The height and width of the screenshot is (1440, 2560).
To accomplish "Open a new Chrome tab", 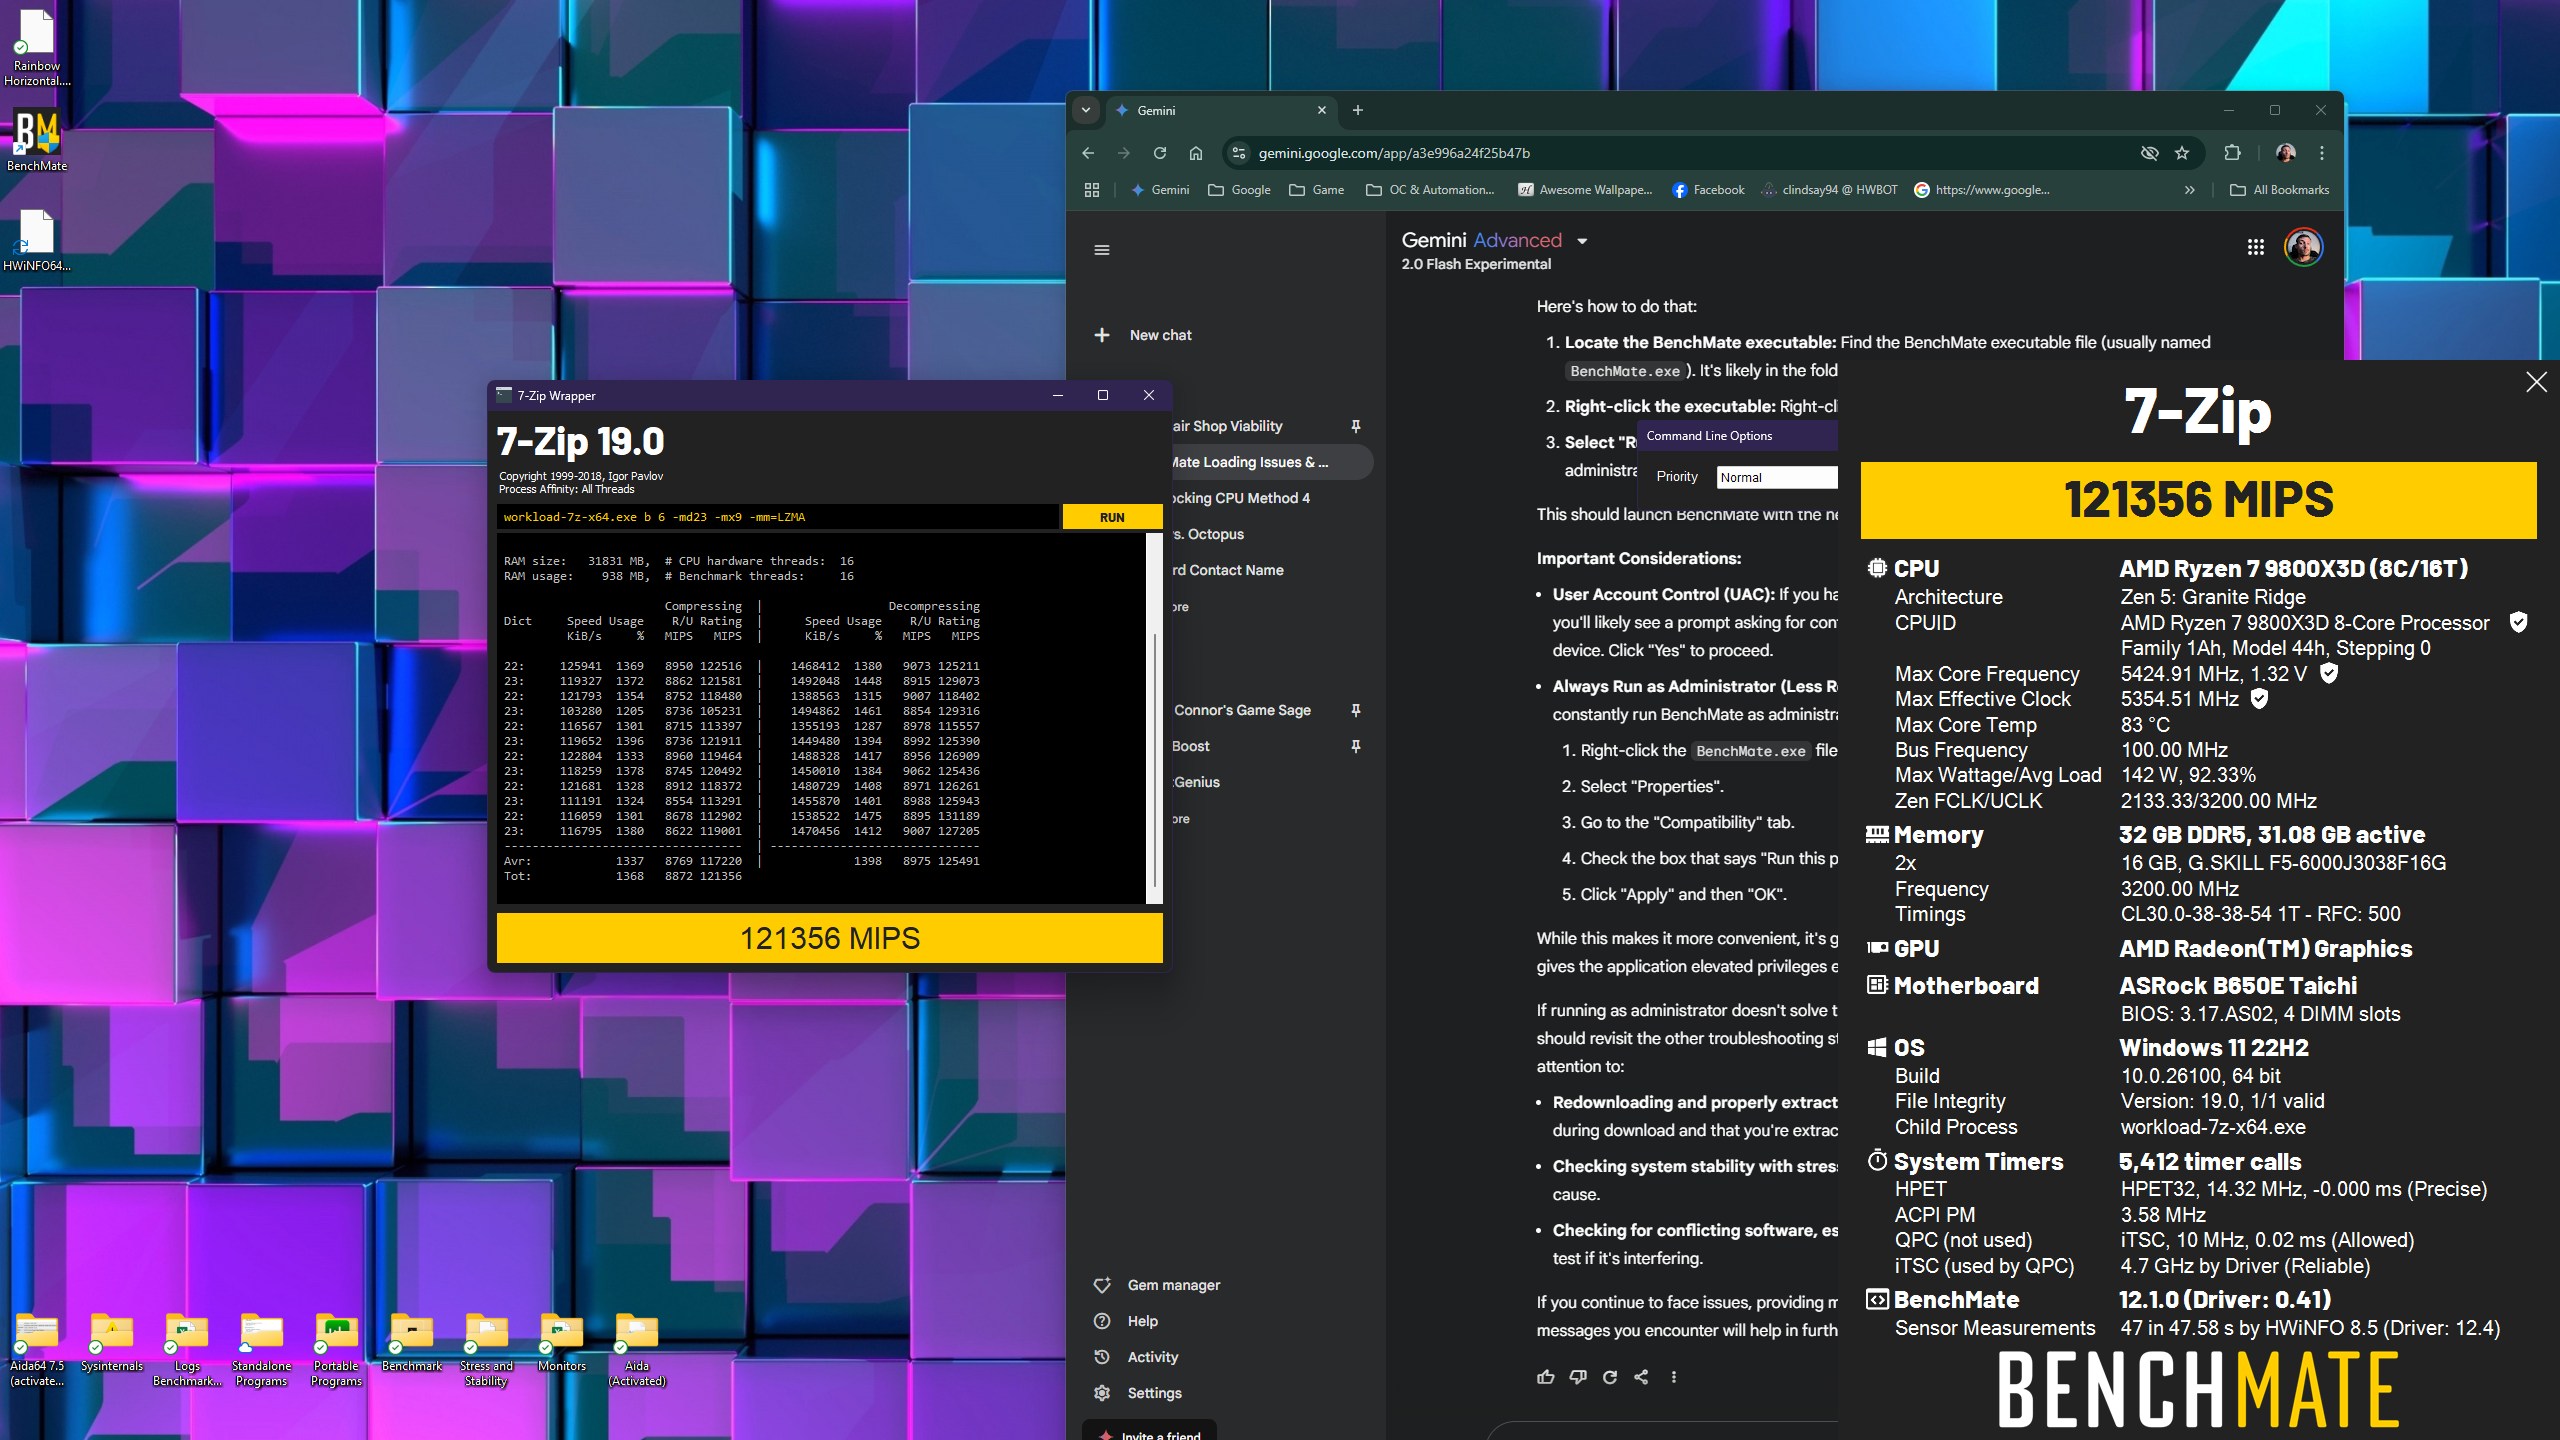I will click(1358, 110).
